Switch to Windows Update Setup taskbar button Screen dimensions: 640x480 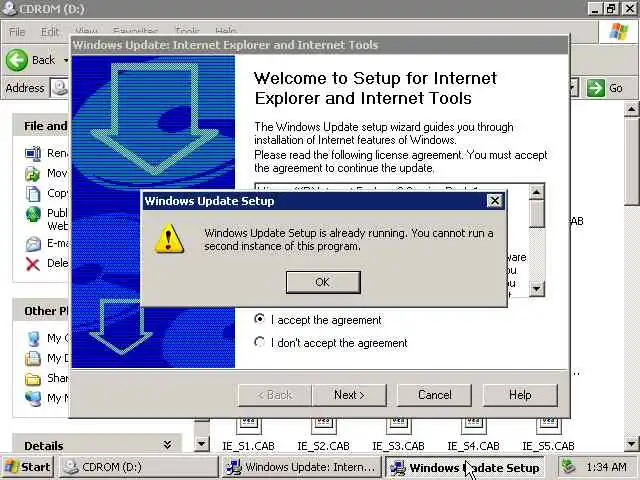coord(466,467)
